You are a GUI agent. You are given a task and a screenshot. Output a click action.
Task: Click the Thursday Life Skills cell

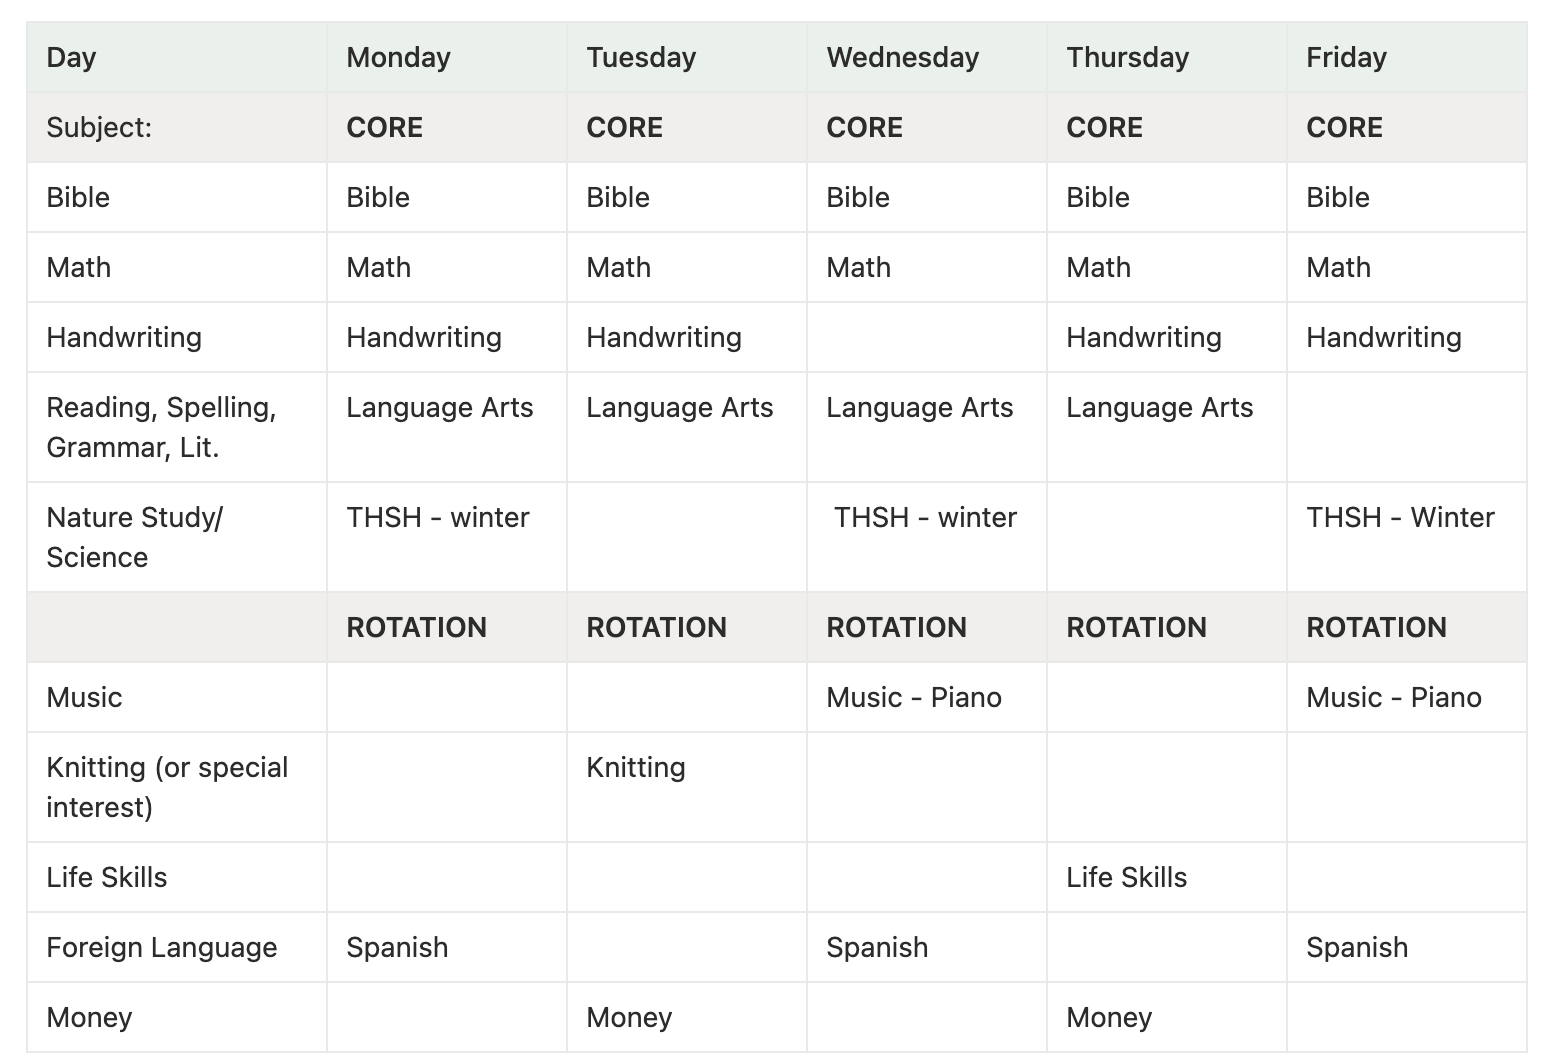click(x=1126, y=877)
